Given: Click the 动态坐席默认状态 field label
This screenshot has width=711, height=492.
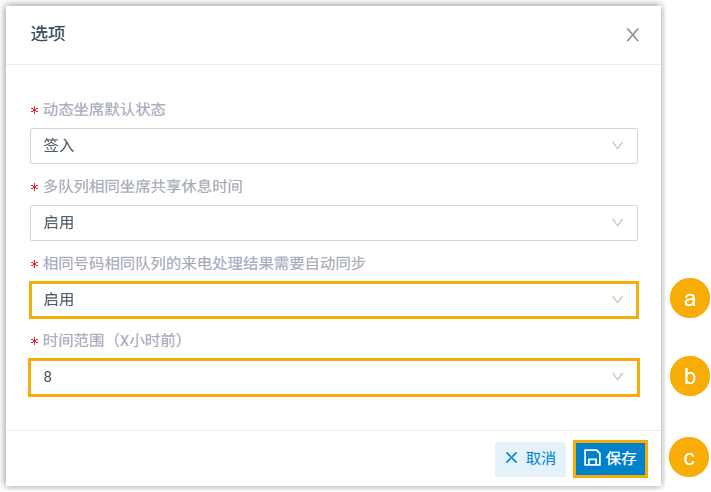Looking at the screenshot, I should (x=104, y=109).
